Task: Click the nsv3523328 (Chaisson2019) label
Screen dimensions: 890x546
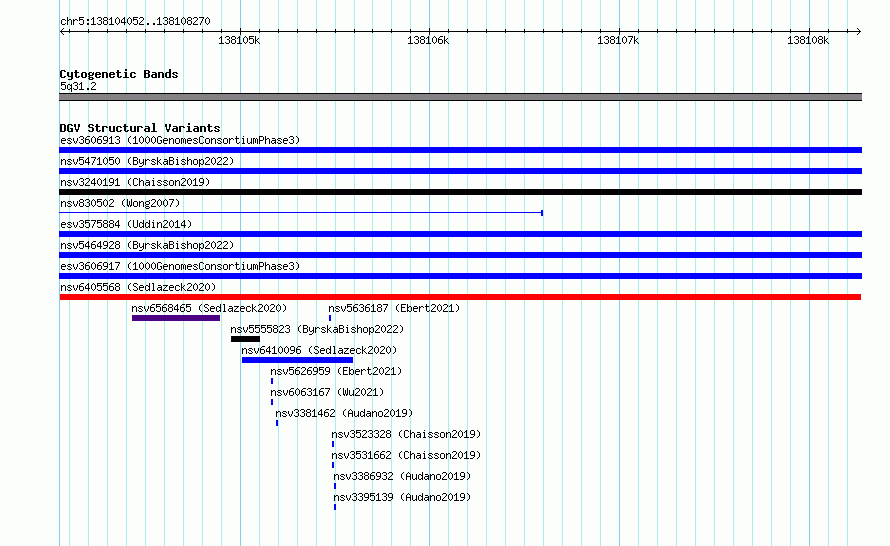Action: (406, 434)
